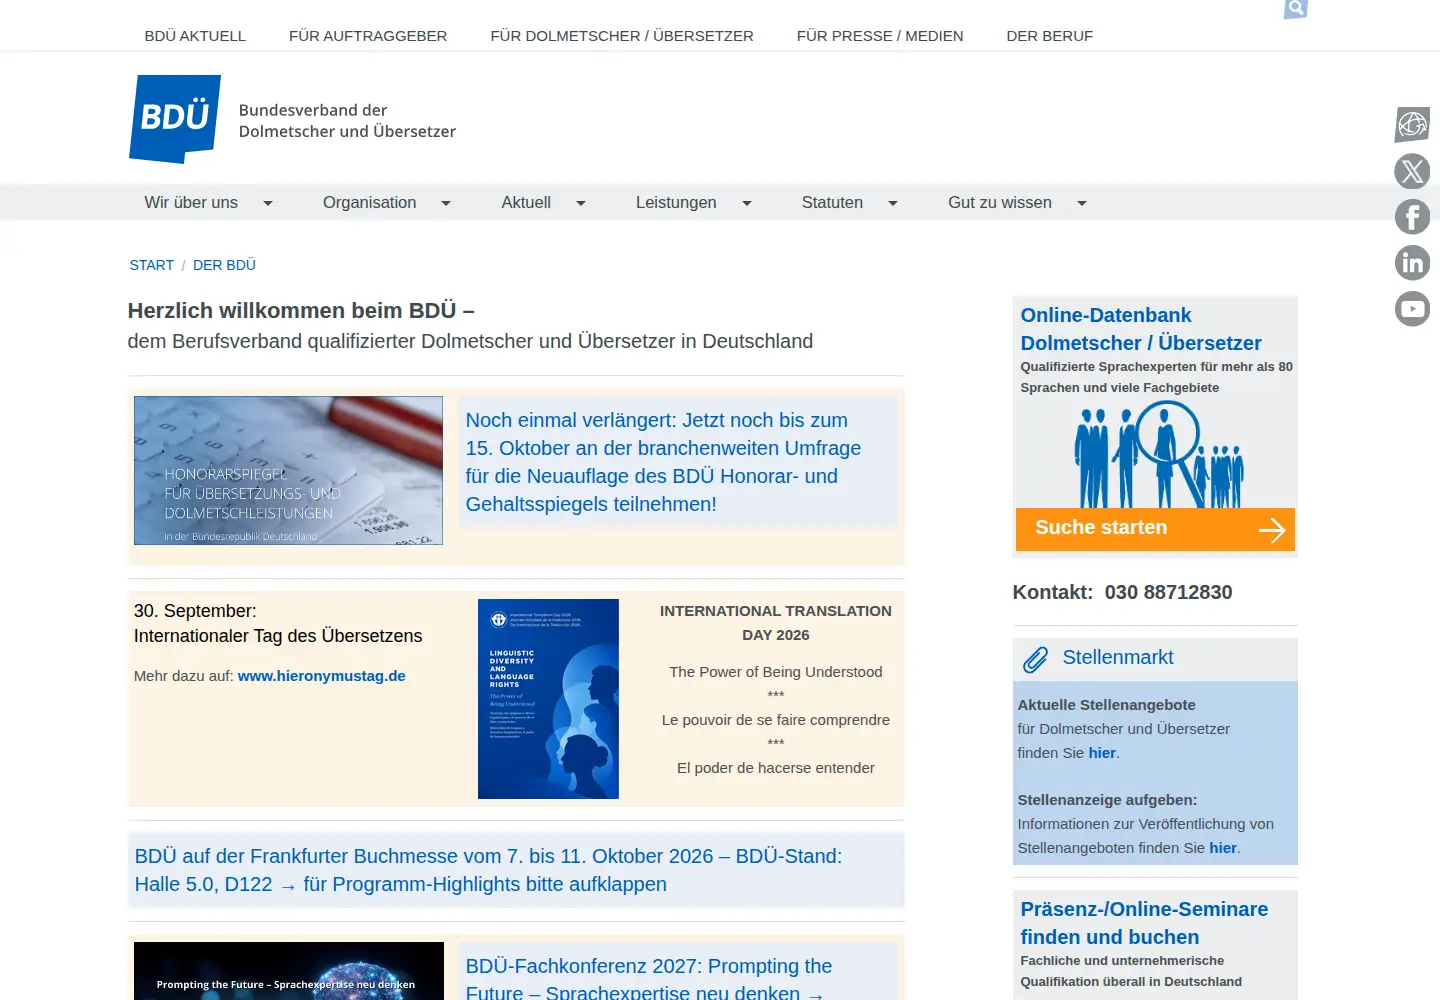Open the DER BERUF menu item
This screenshot has height=1000, width=1440.
1050,36
